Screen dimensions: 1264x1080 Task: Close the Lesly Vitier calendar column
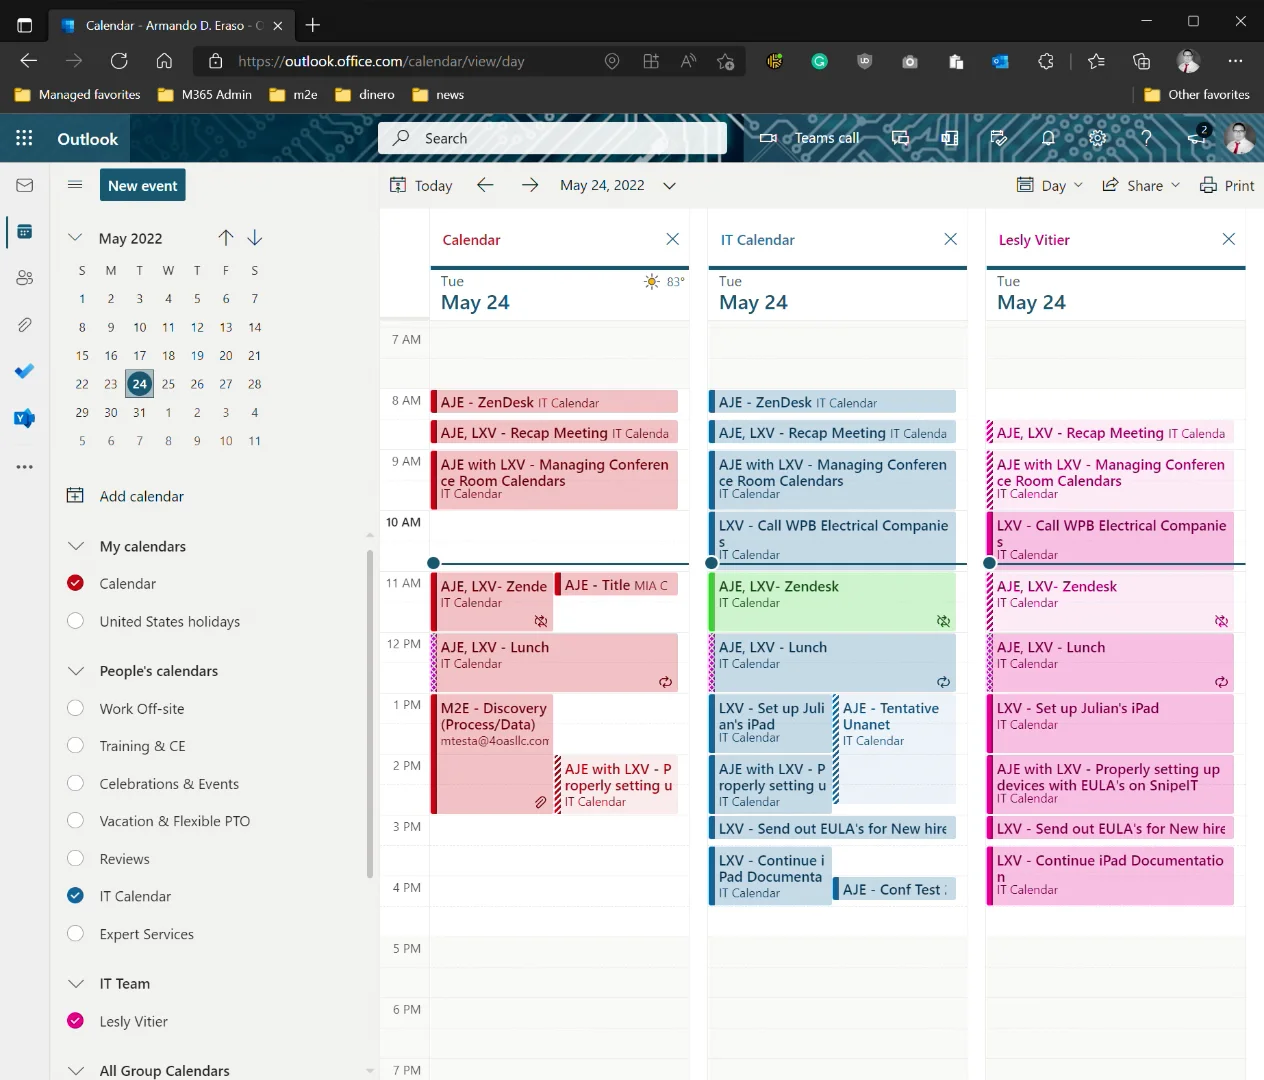(x=1228, y=239)
